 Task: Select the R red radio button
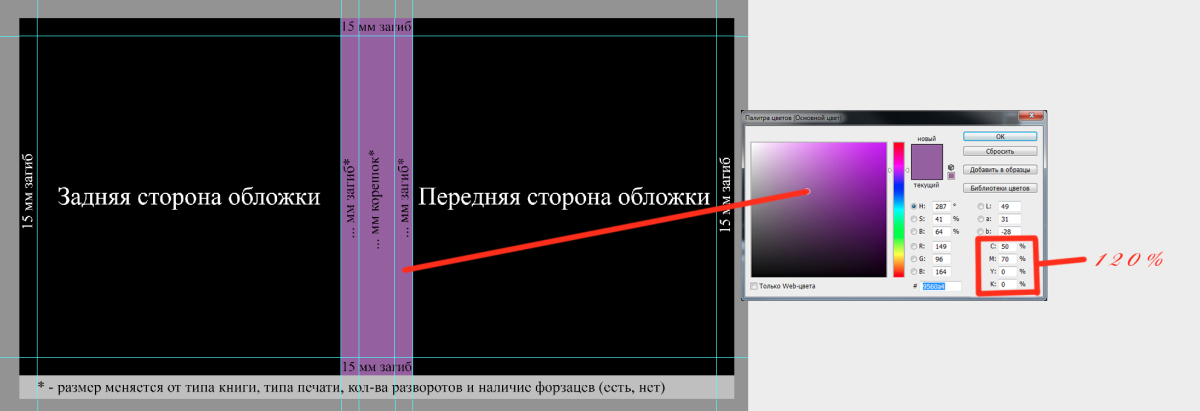(914, 243)
